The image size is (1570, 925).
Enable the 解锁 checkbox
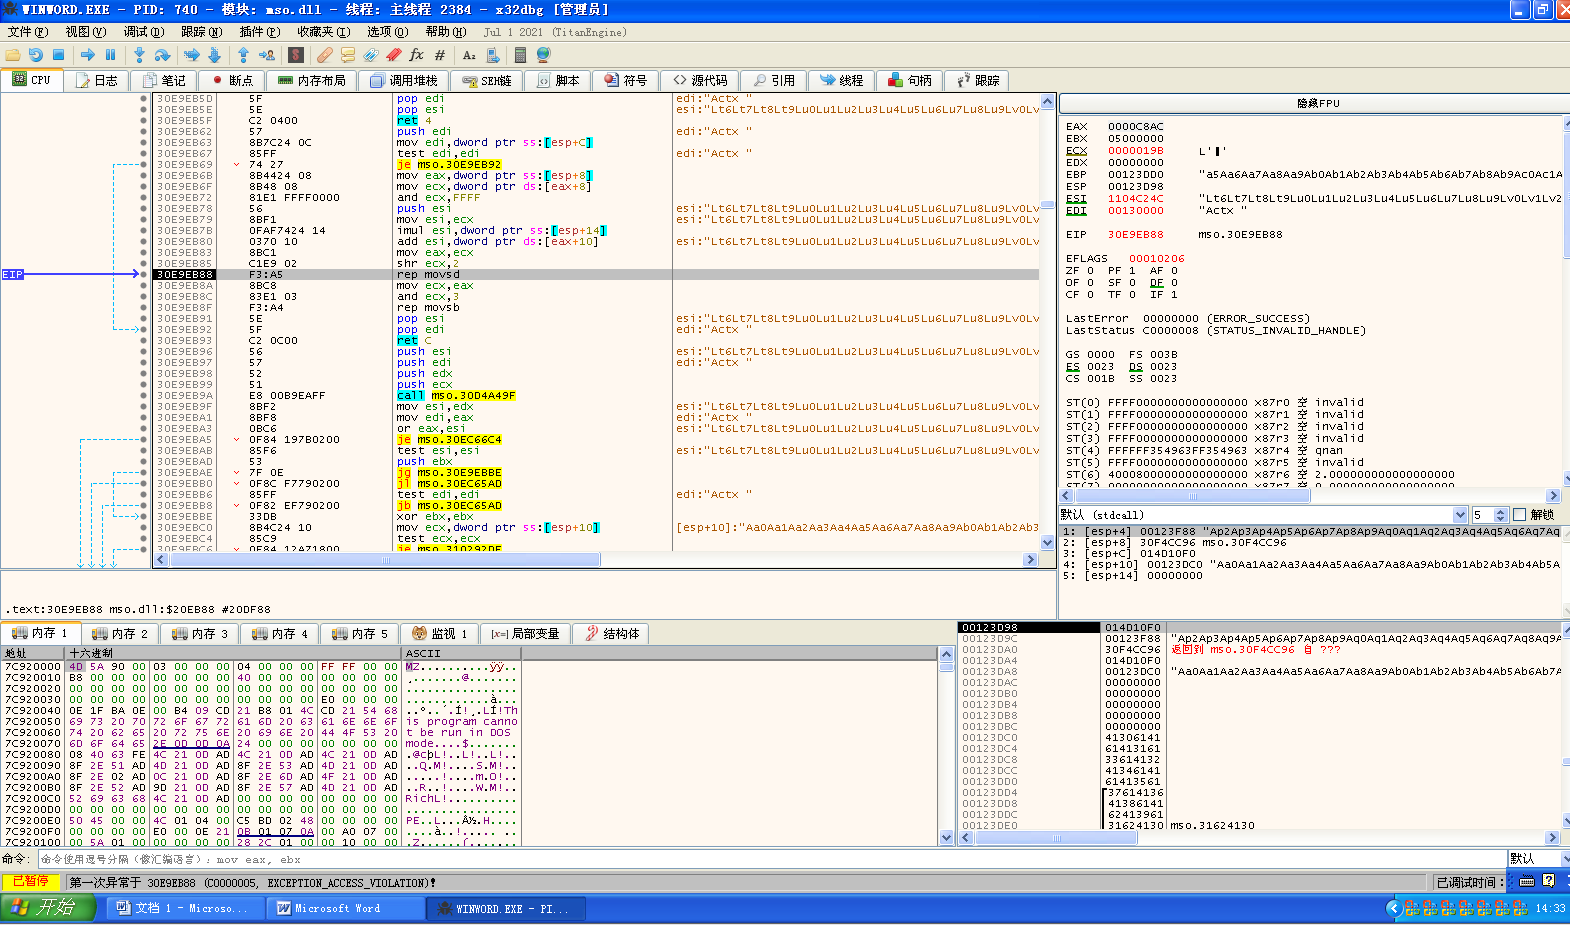coord(1520,515)
